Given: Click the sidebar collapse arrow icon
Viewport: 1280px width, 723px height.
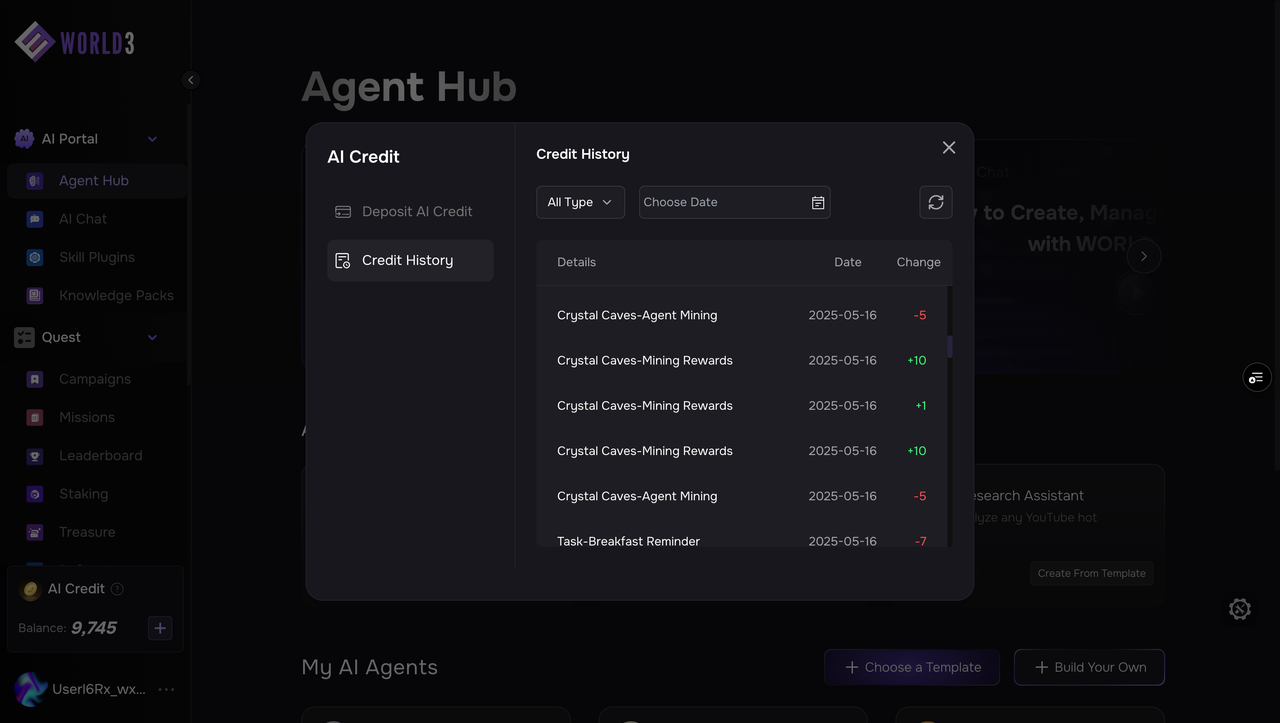Looking at the screenshot, I should [191, 80].
